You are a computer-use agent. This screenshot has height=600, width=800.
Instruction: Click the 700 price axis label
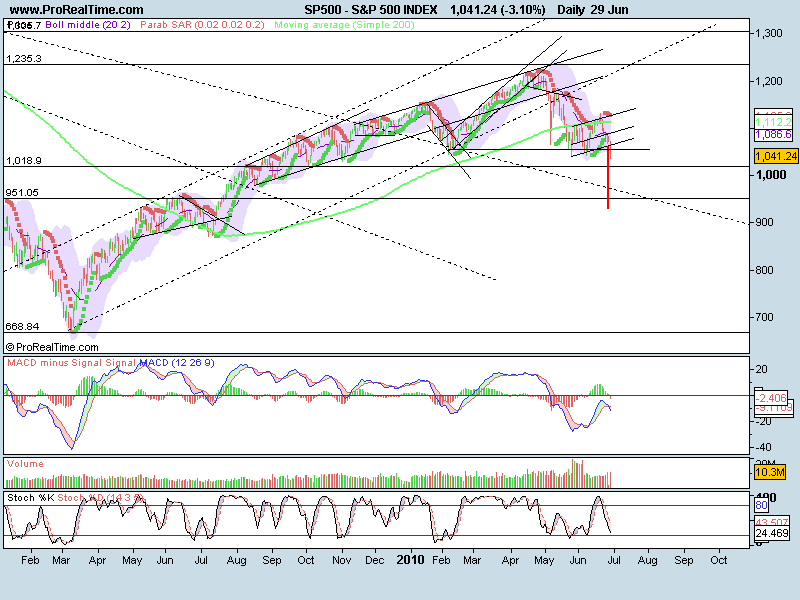pos(764,317)
